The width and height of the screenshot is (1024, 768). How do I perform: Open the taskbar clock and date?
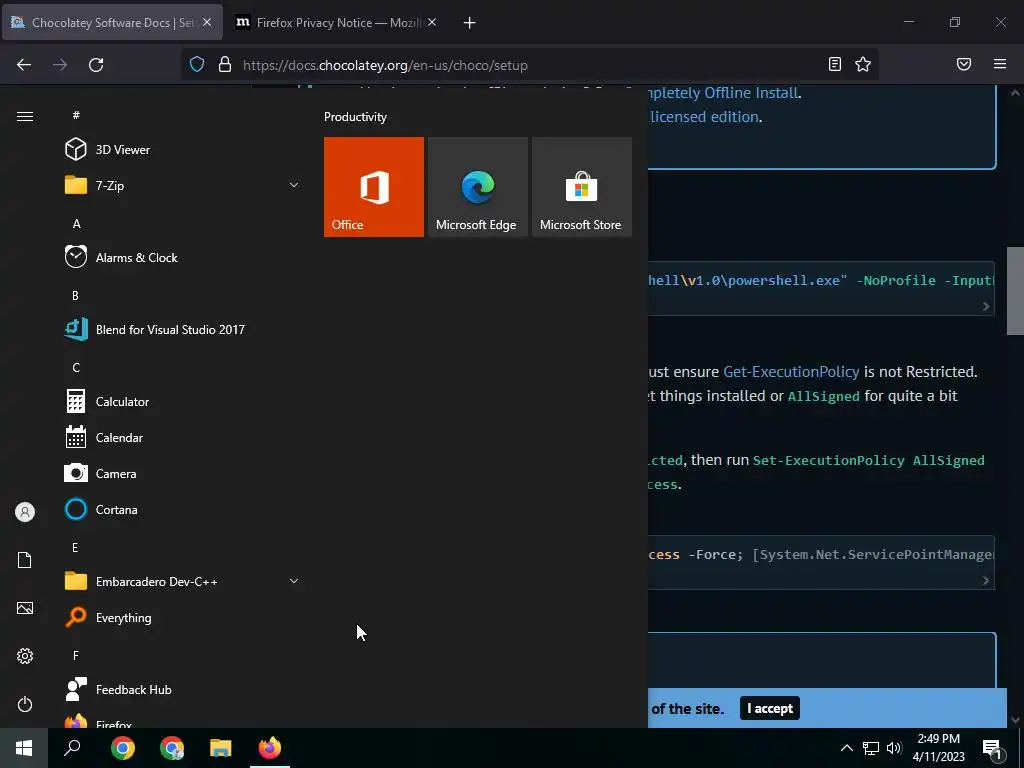[x=938, y=748]
